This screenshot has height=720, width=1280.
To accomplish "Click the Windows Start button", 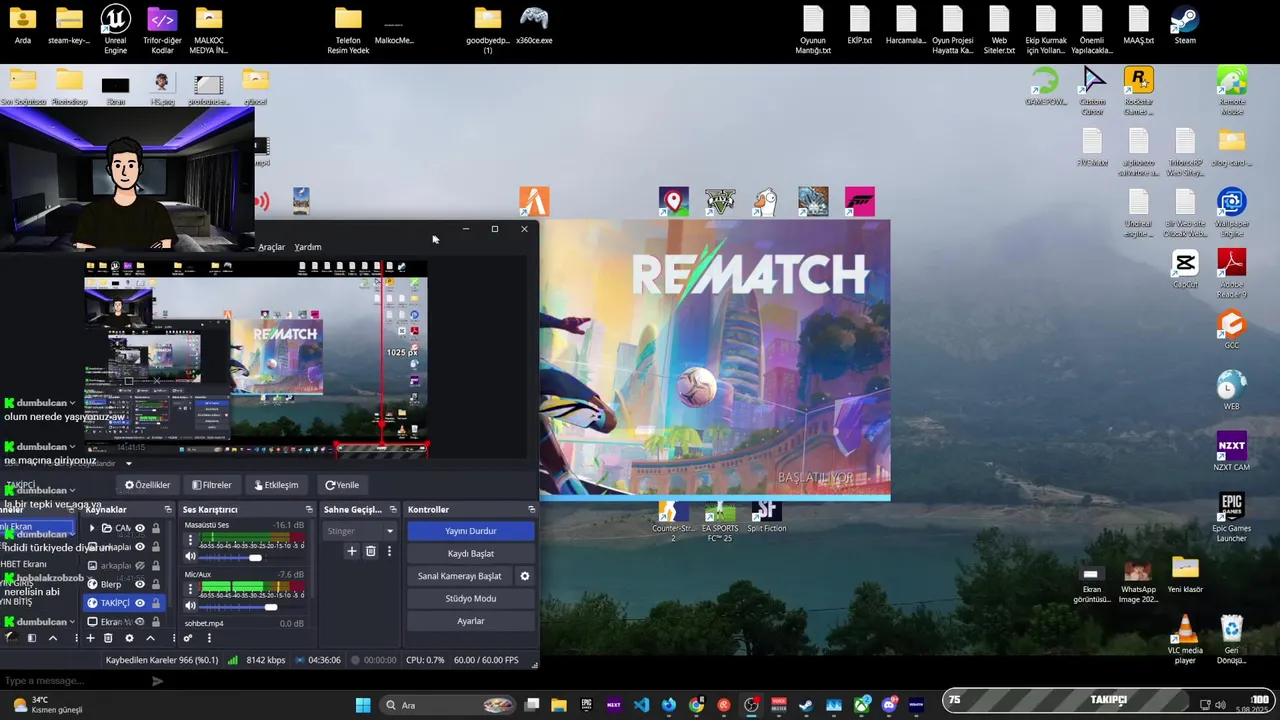I will pos(363,705).
